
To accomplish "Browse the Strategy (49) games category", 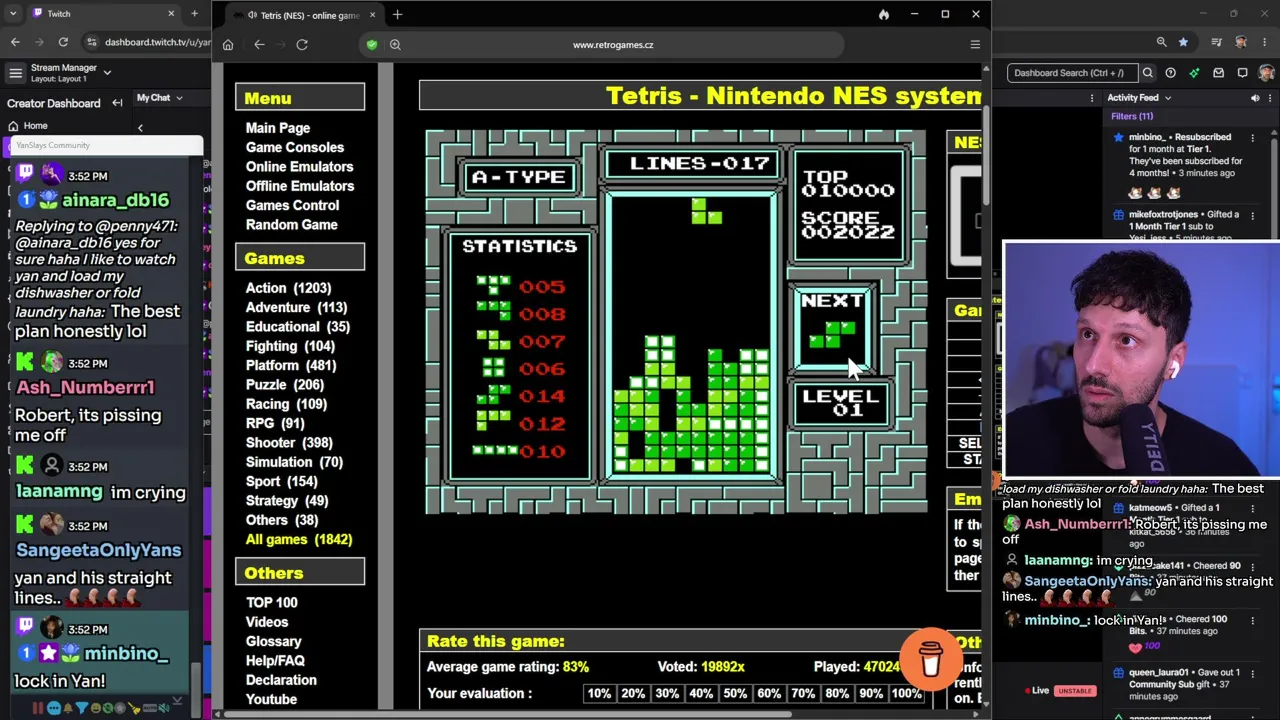I will 287,501.
